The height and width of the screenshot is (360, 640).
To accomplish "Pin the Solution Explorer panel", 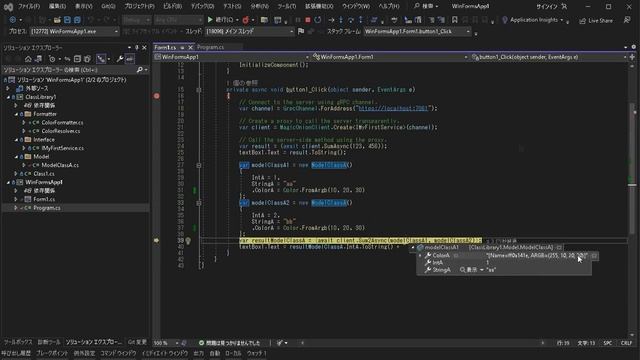I will [x=137, y=48].
